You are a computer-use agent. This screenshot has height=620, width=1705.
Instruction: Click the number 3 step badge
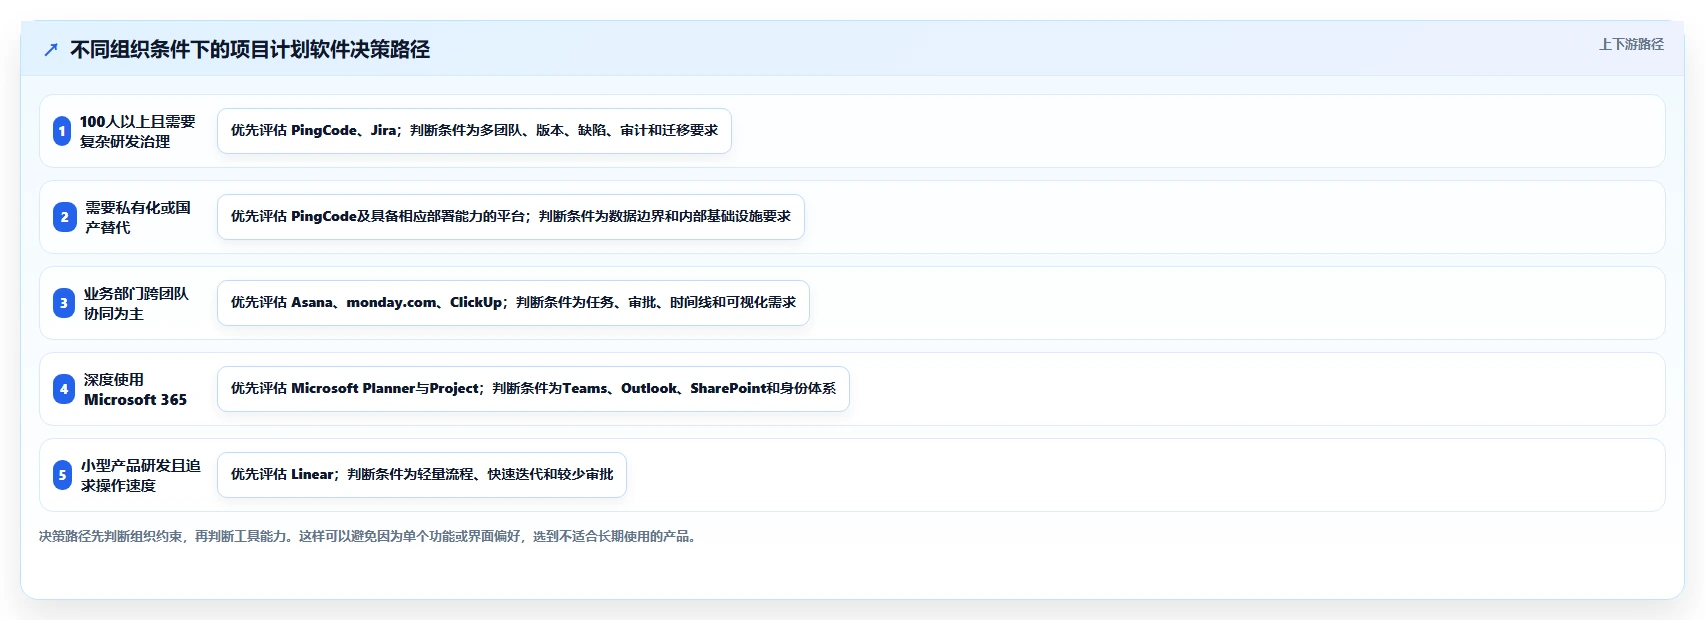63,303
